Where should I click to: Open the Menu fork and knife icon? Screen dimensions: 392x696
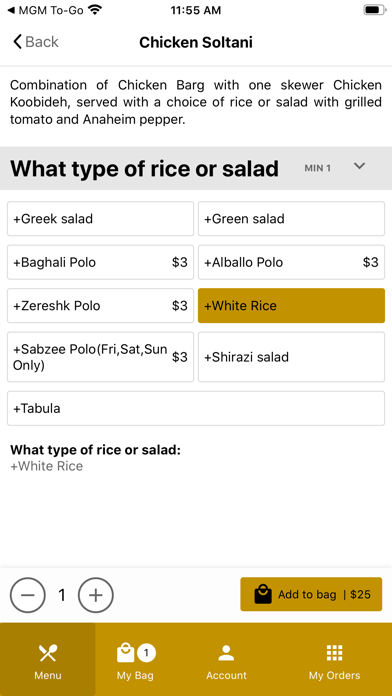[48, 653]
